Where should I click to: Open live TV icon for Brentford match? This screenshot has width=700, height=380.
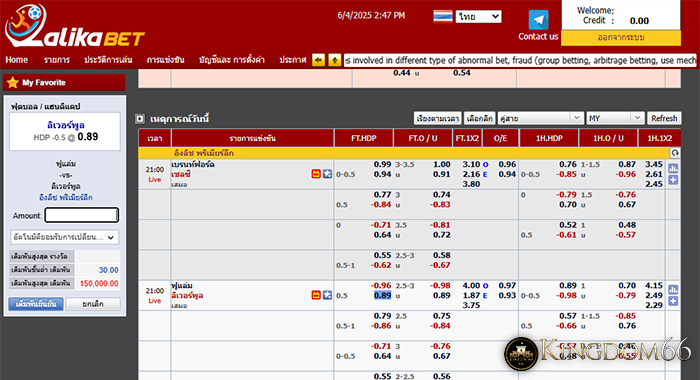point(316,174)
